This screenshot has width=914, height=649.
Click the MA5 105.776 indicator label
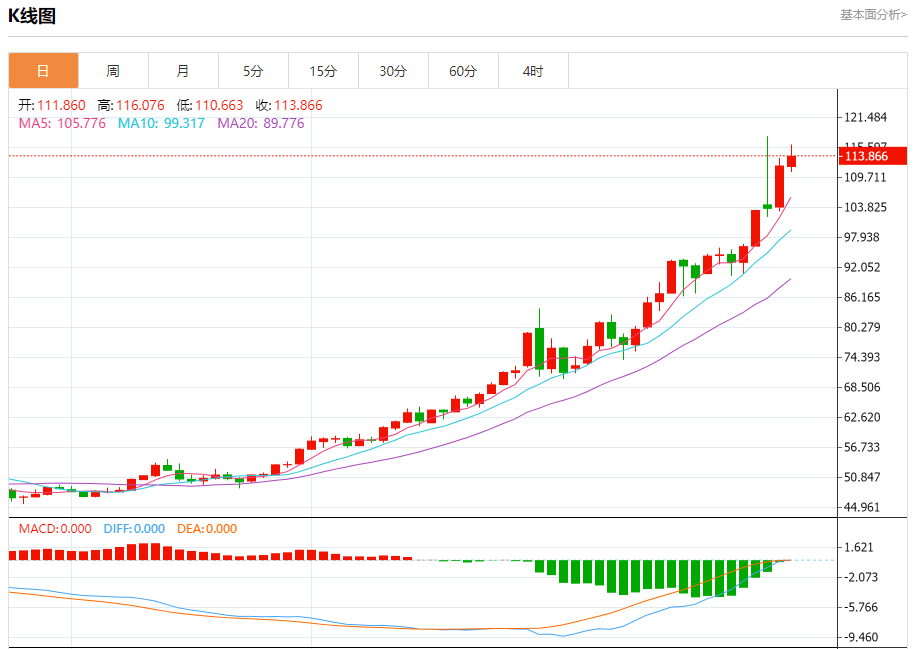pos(62,123)
